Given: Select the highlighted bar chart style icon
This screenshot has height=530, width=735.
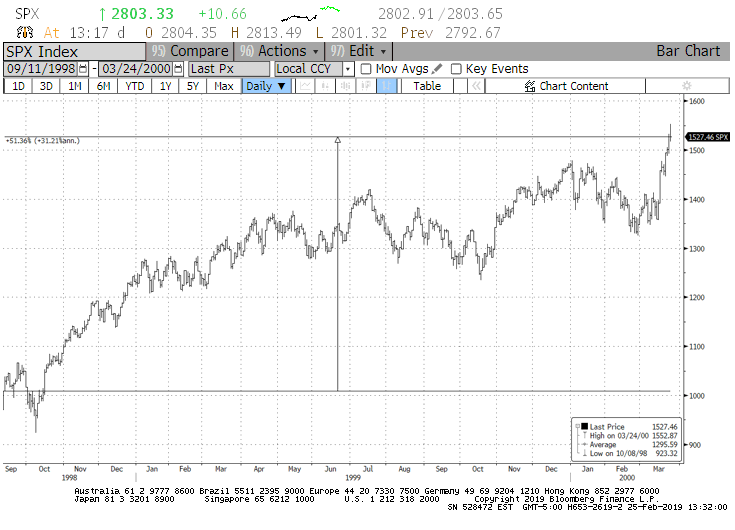Looking at the screenshot, I should point(385,86).
